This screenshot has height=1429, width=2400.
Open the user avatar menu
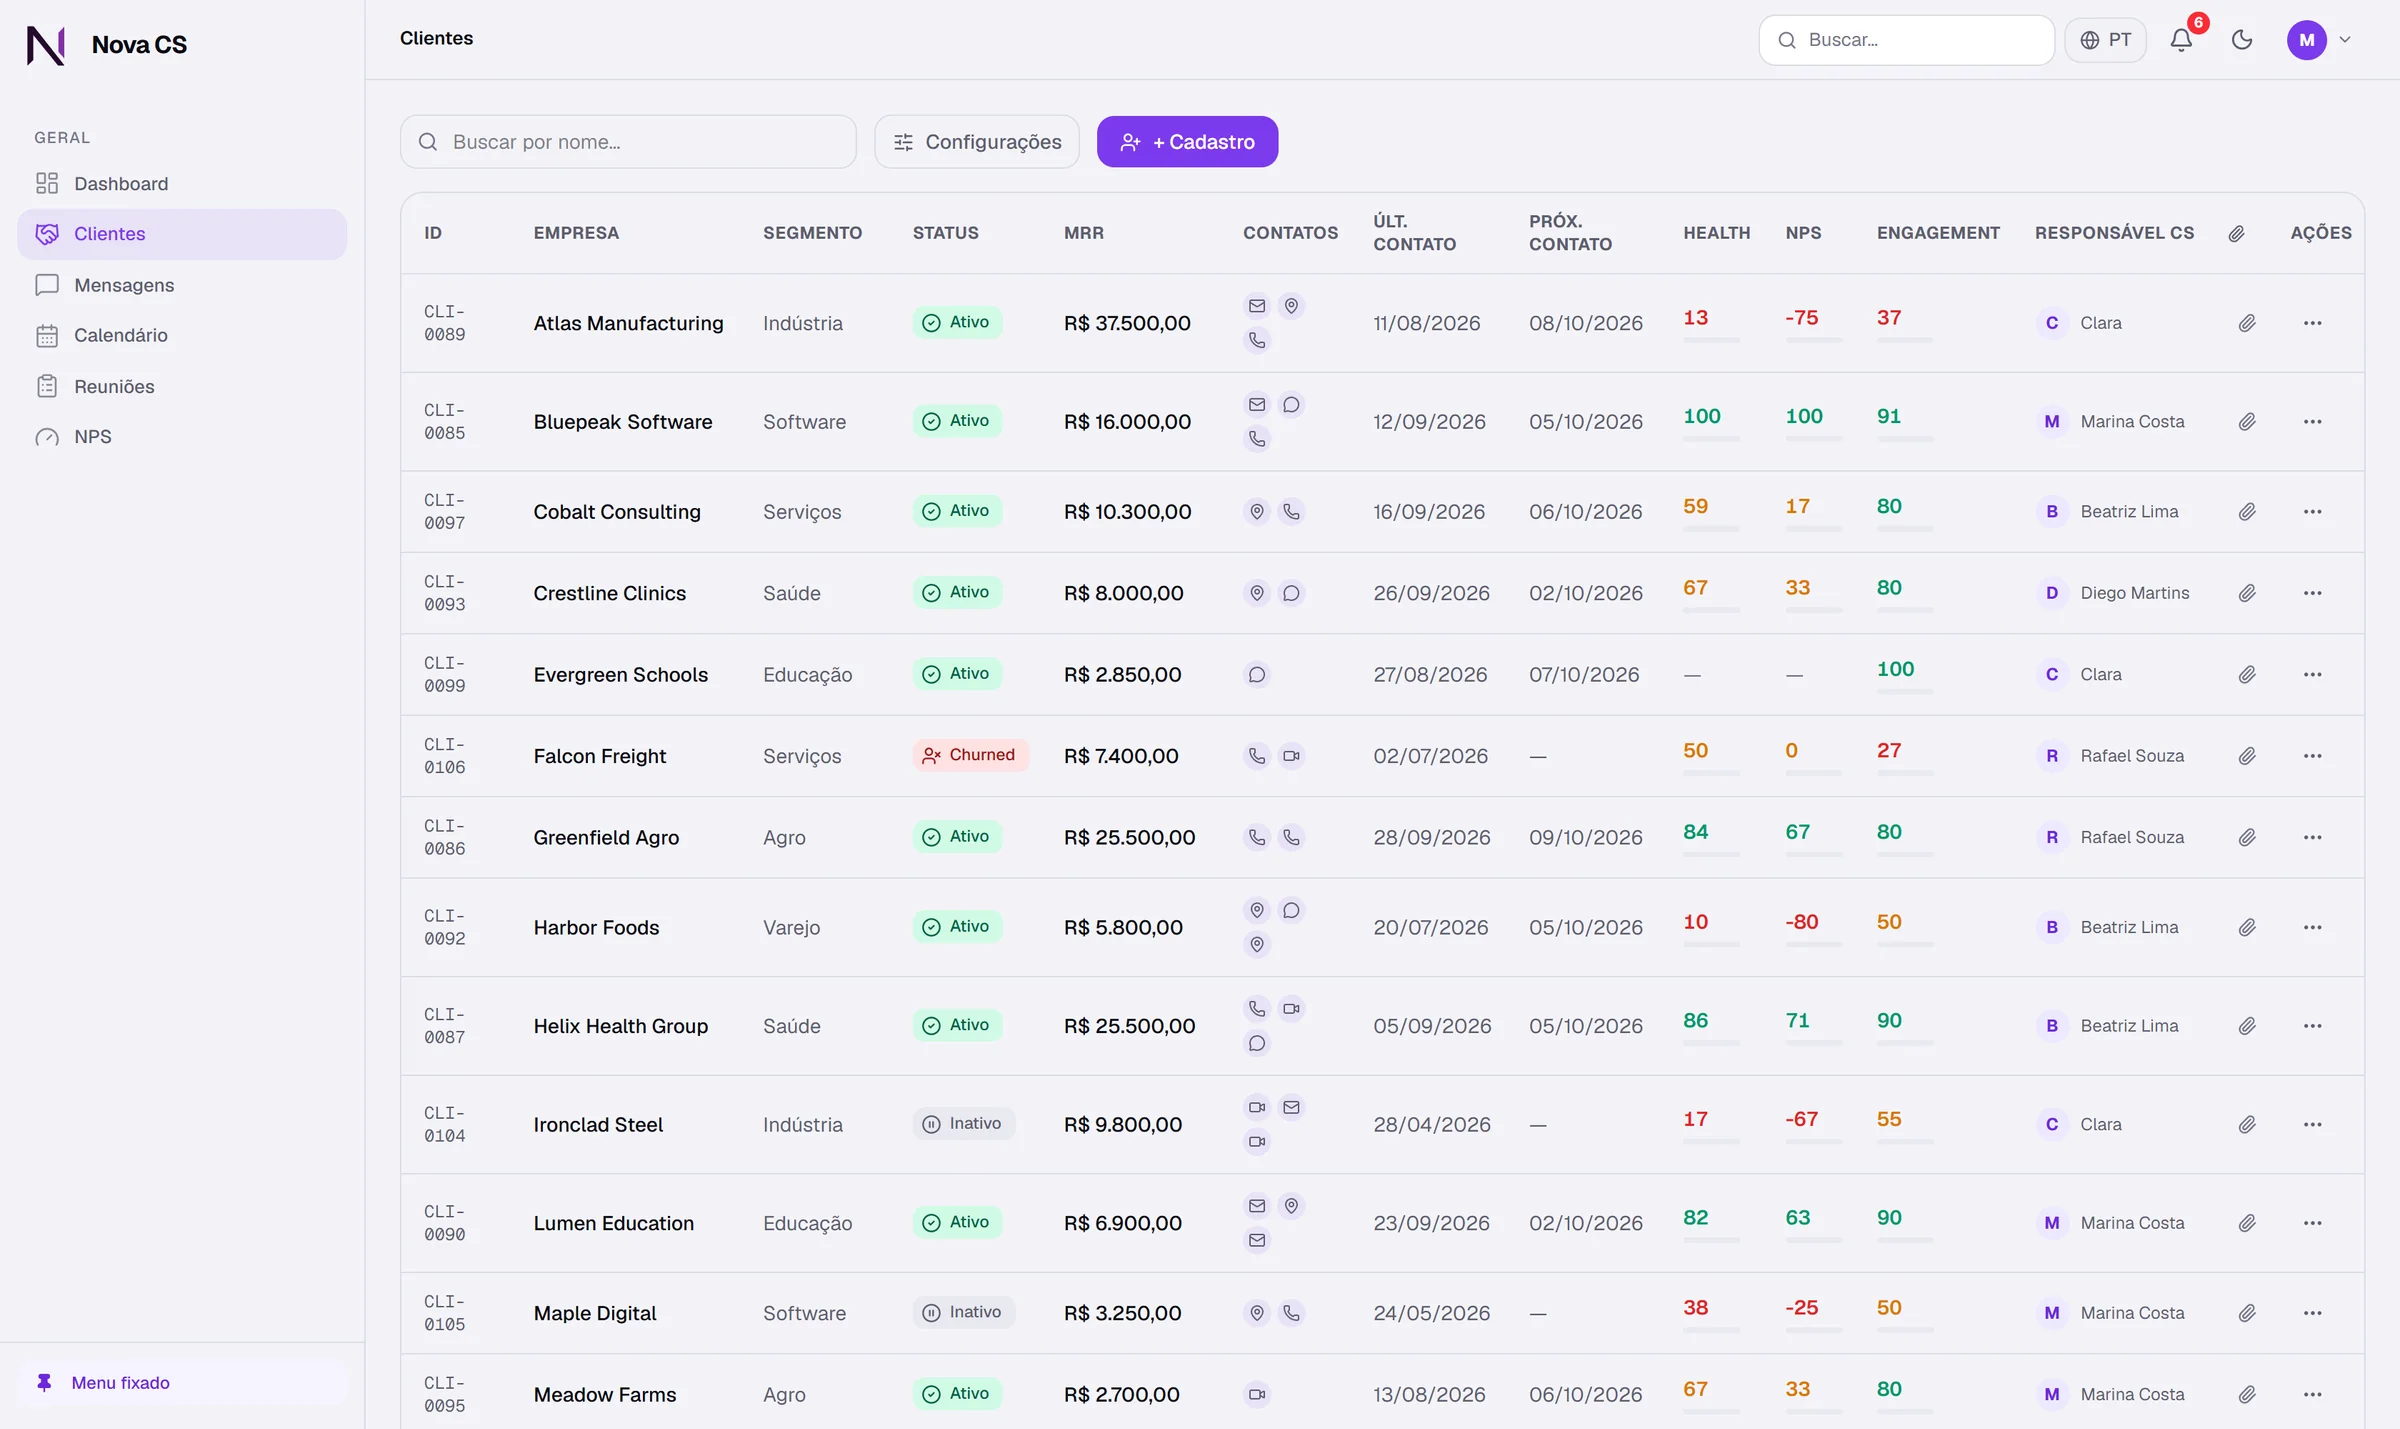point(2319,40)
